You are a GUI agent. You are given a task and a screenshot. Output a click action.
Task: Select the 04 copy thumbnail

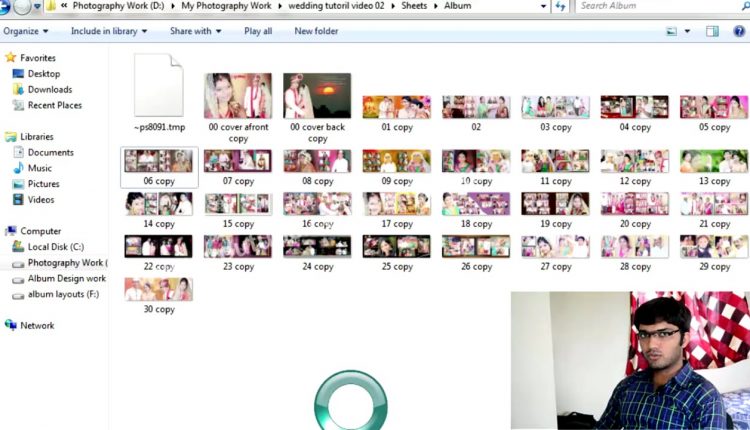[x=635, y=107]
